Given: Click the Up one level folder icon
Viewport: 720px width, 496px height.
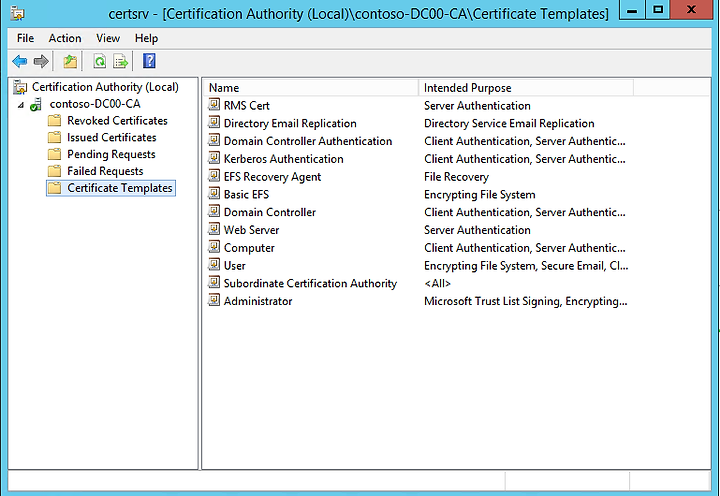Looking at the screenshot, I should pos(70,61).
